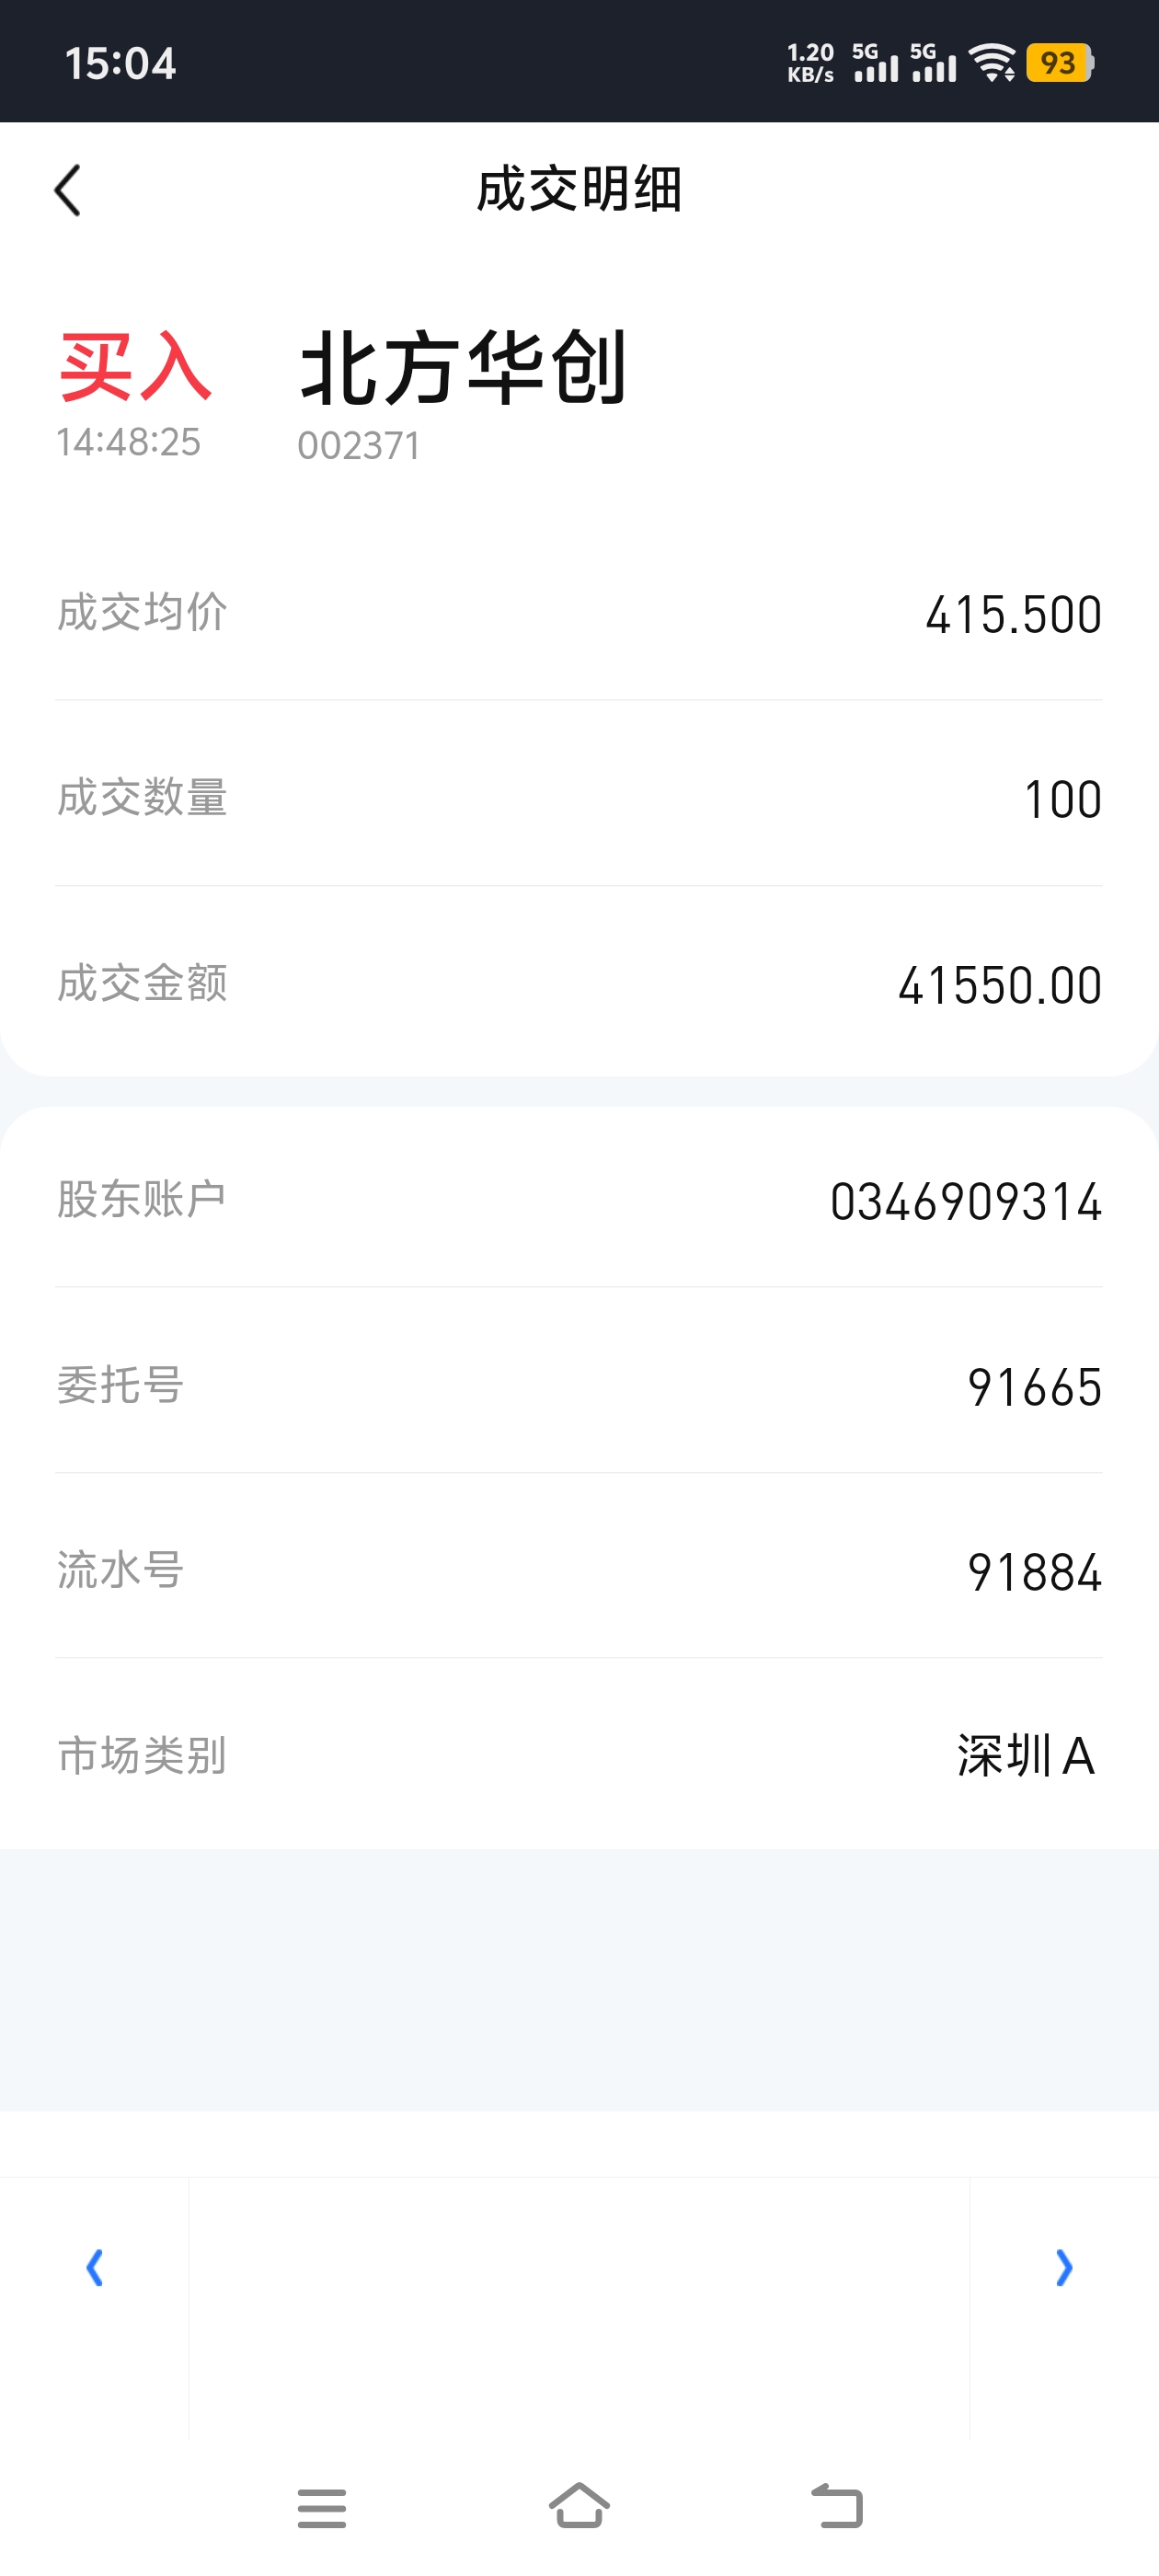This screenshot has height=2576, width=1159.
Task: Open Android recent apps menu icon
Action: pyautogui.click(x=322, y=2507)
